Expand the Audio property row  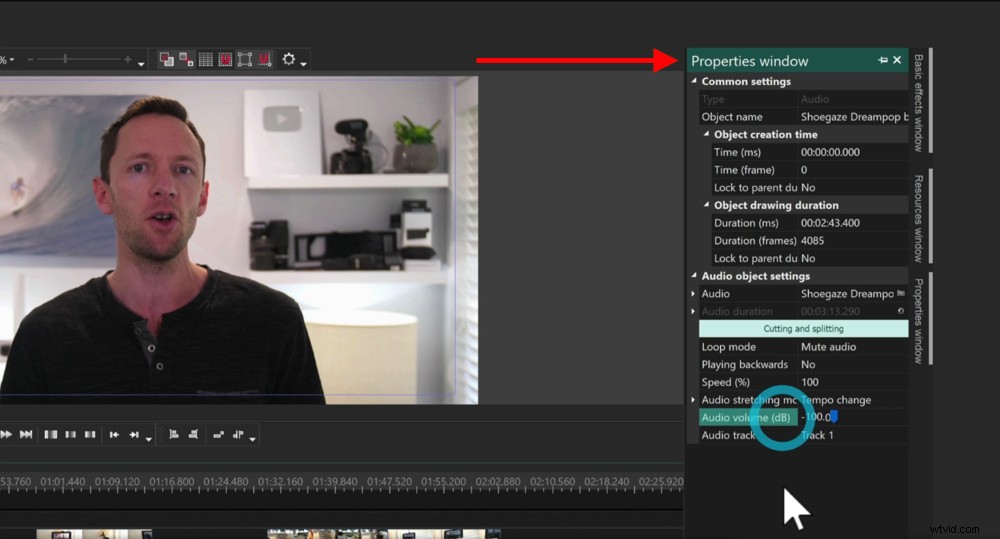coord(693,293)
